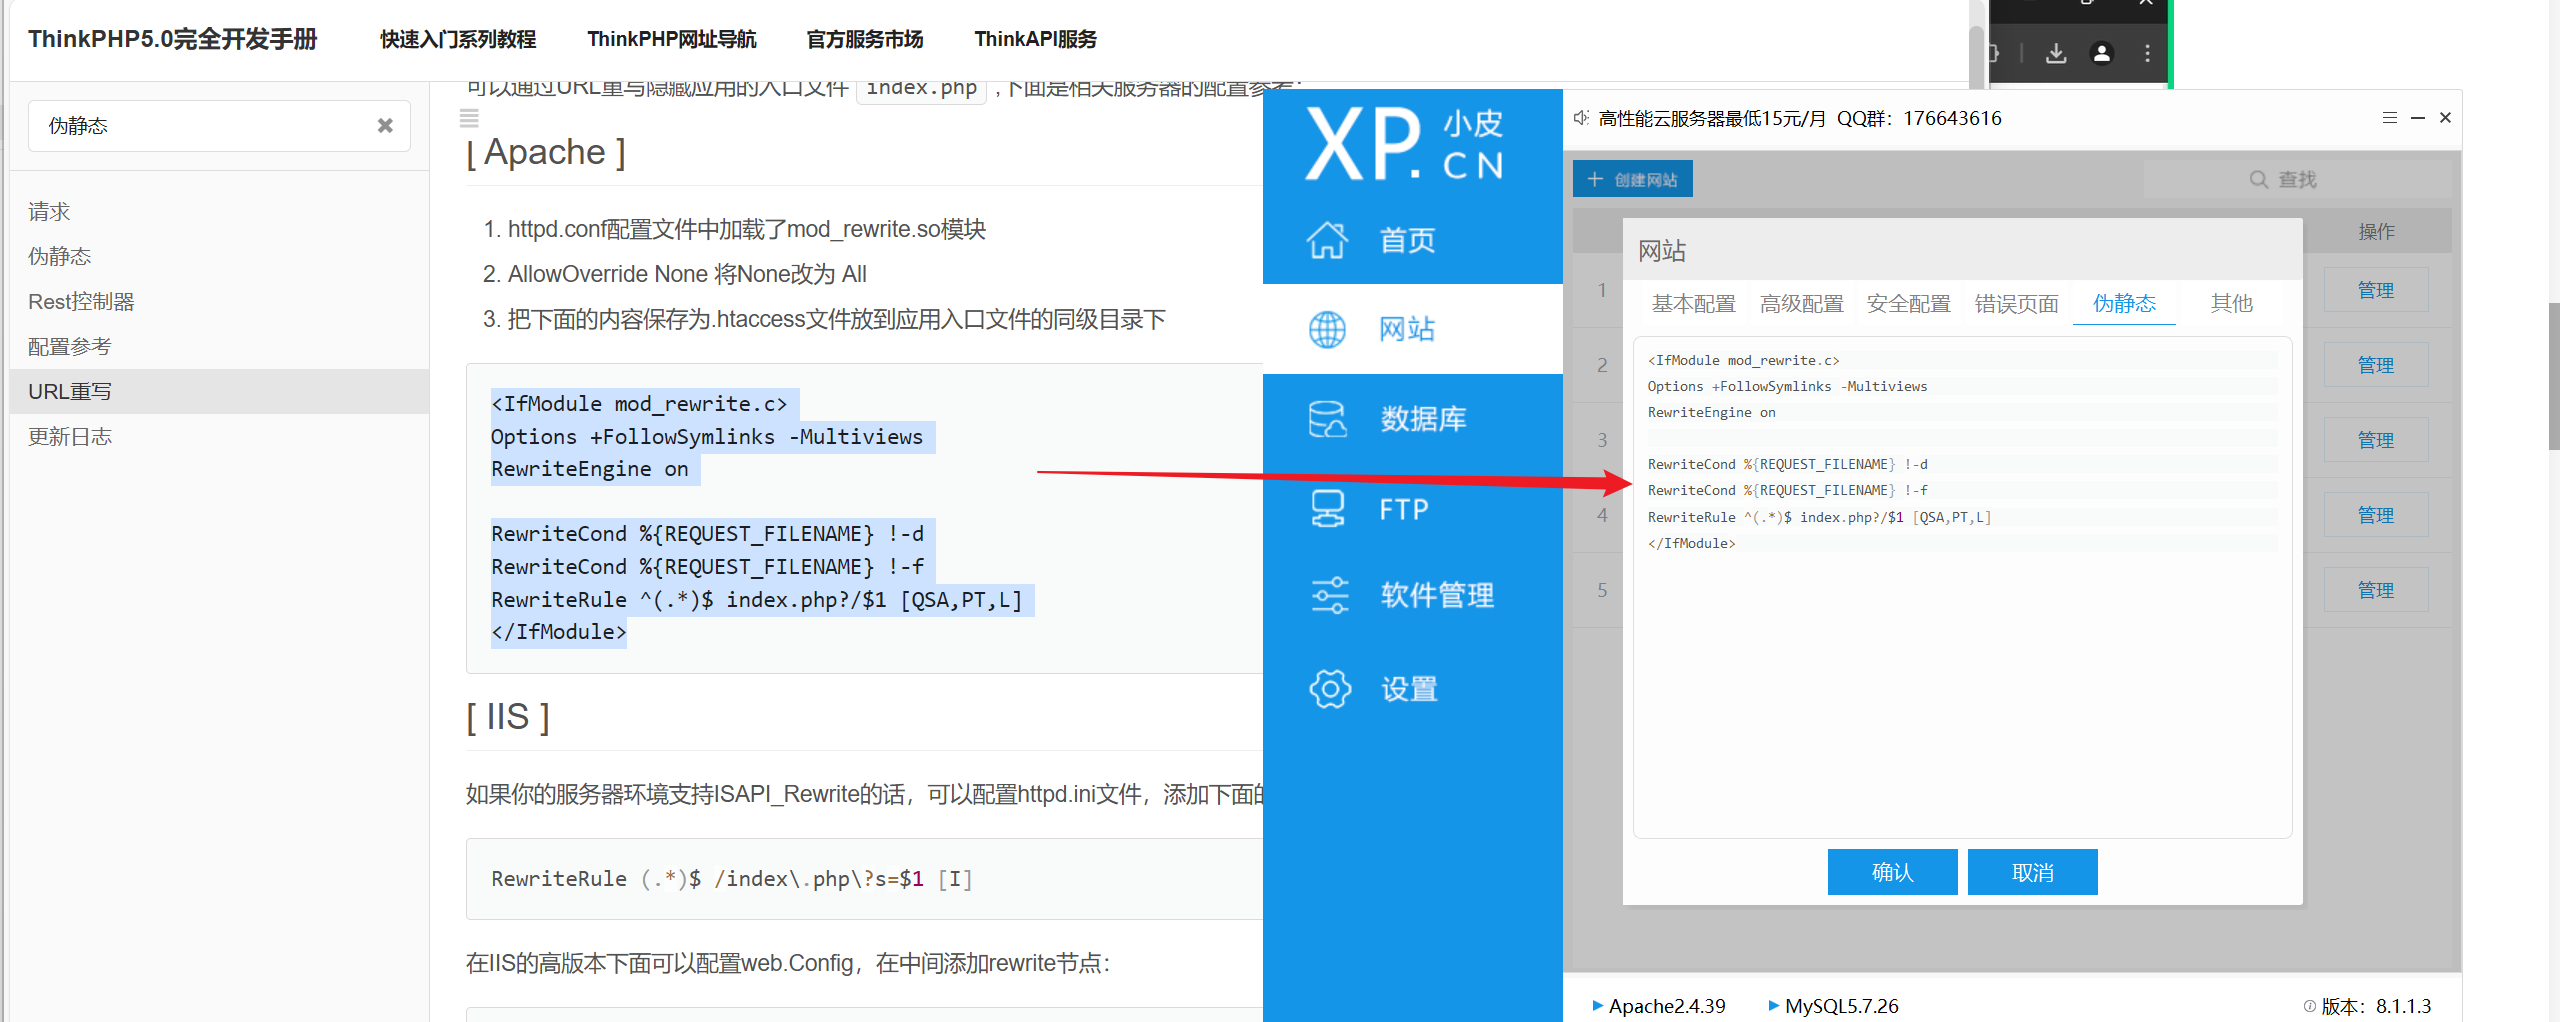Image resolution: width=2560 pixels, height=1022 pixels.
Task: Open 官方服务市场 link
Action: (x=865, y=39)
